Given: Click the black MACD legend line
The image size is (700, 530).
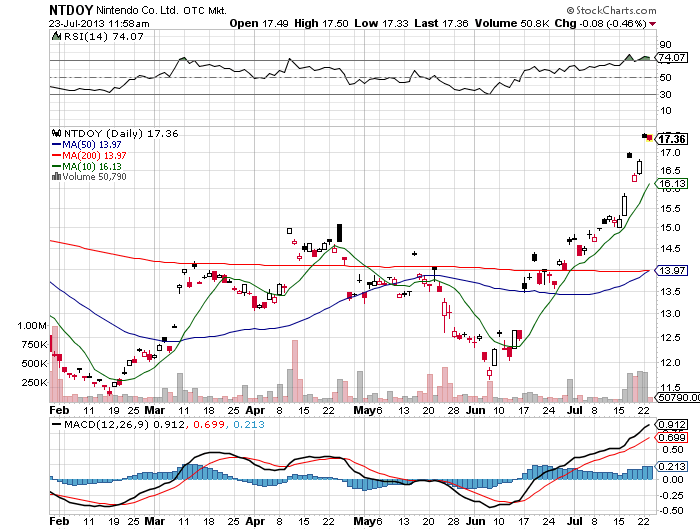Looking at the screenshot, I should 57,424.
